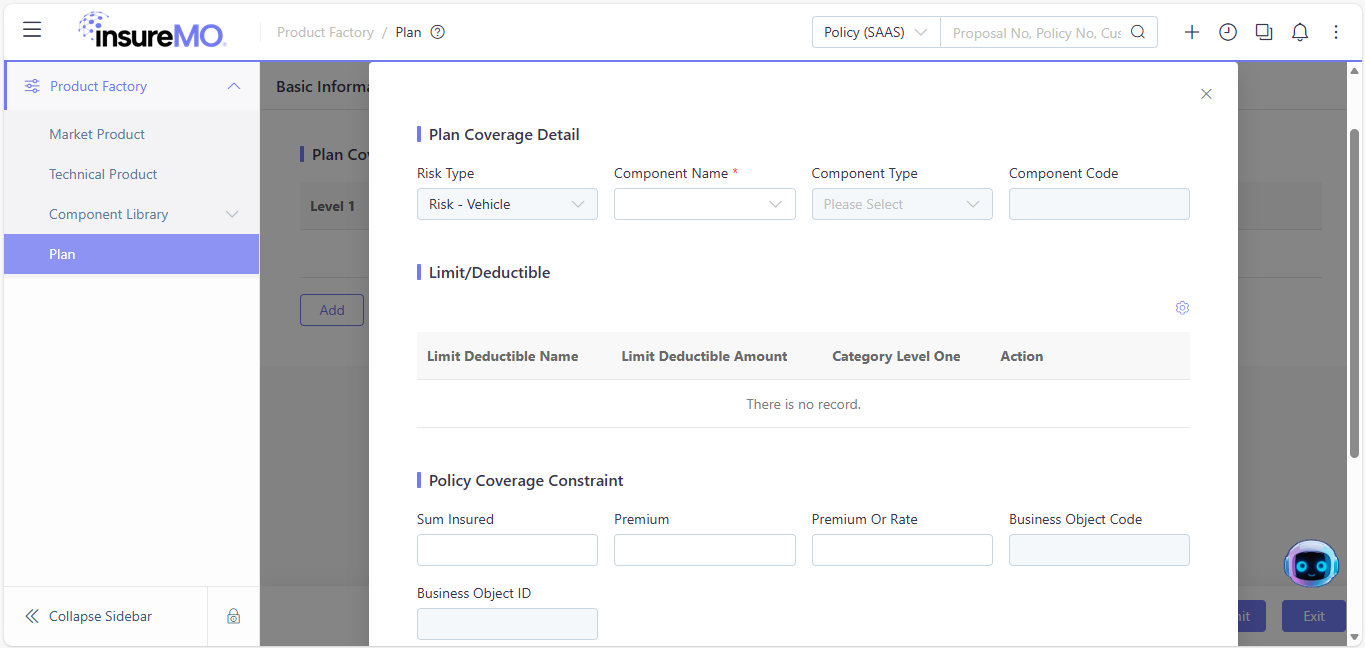1365x648 pixels.
Task: Click the Sum Insured input field
Action: click(x=507, y=550)
